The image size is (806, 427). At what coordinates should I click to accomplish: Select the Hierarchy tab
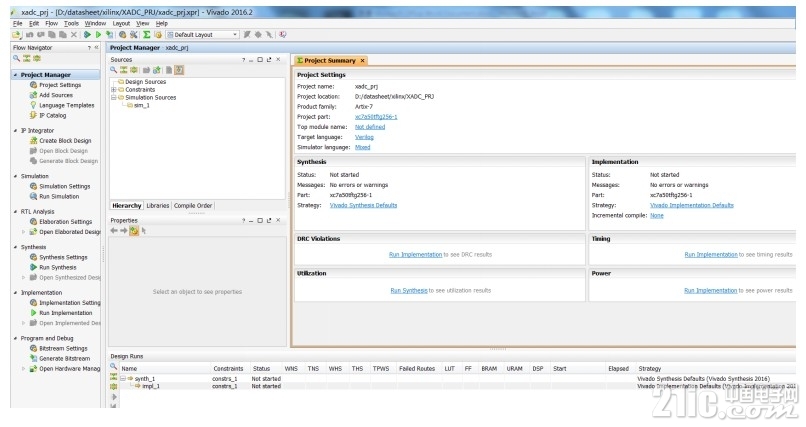[x=126, y=206]
